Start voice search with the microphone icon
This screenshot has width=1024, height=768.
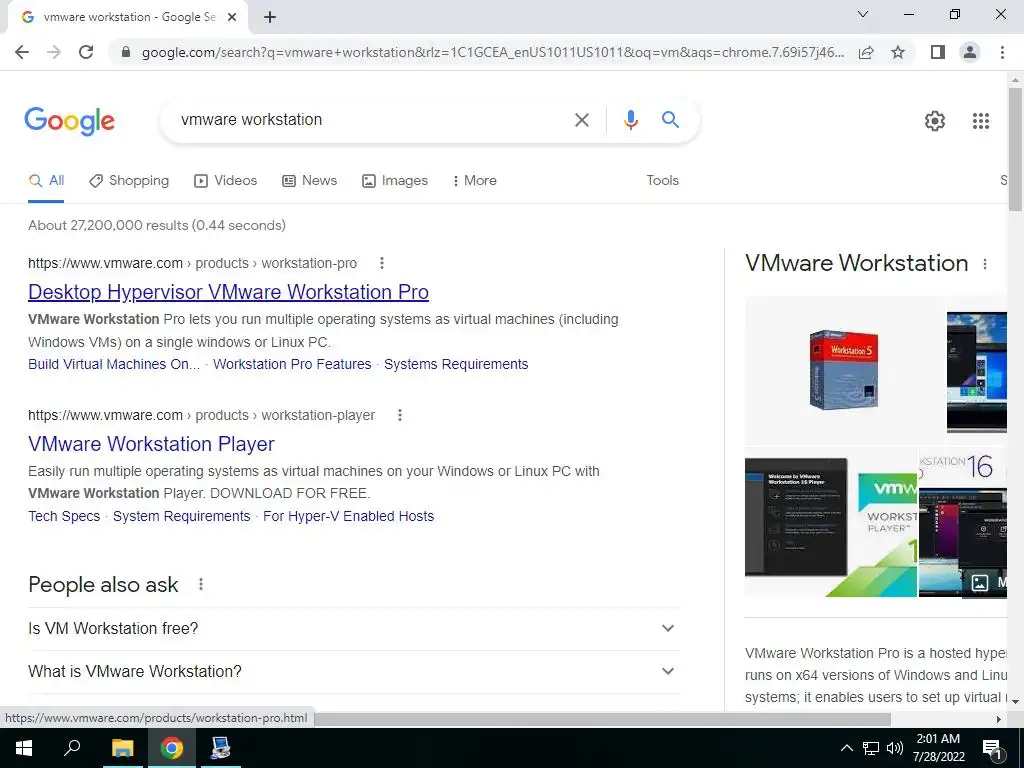pos(630,120)
